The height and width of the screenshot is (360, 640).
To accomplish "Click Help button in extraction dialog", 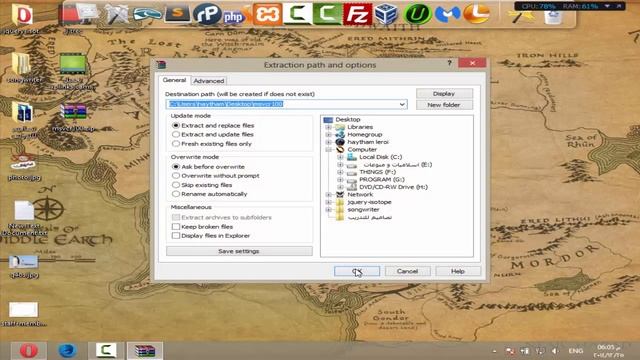I will click(x=458, y=271).
